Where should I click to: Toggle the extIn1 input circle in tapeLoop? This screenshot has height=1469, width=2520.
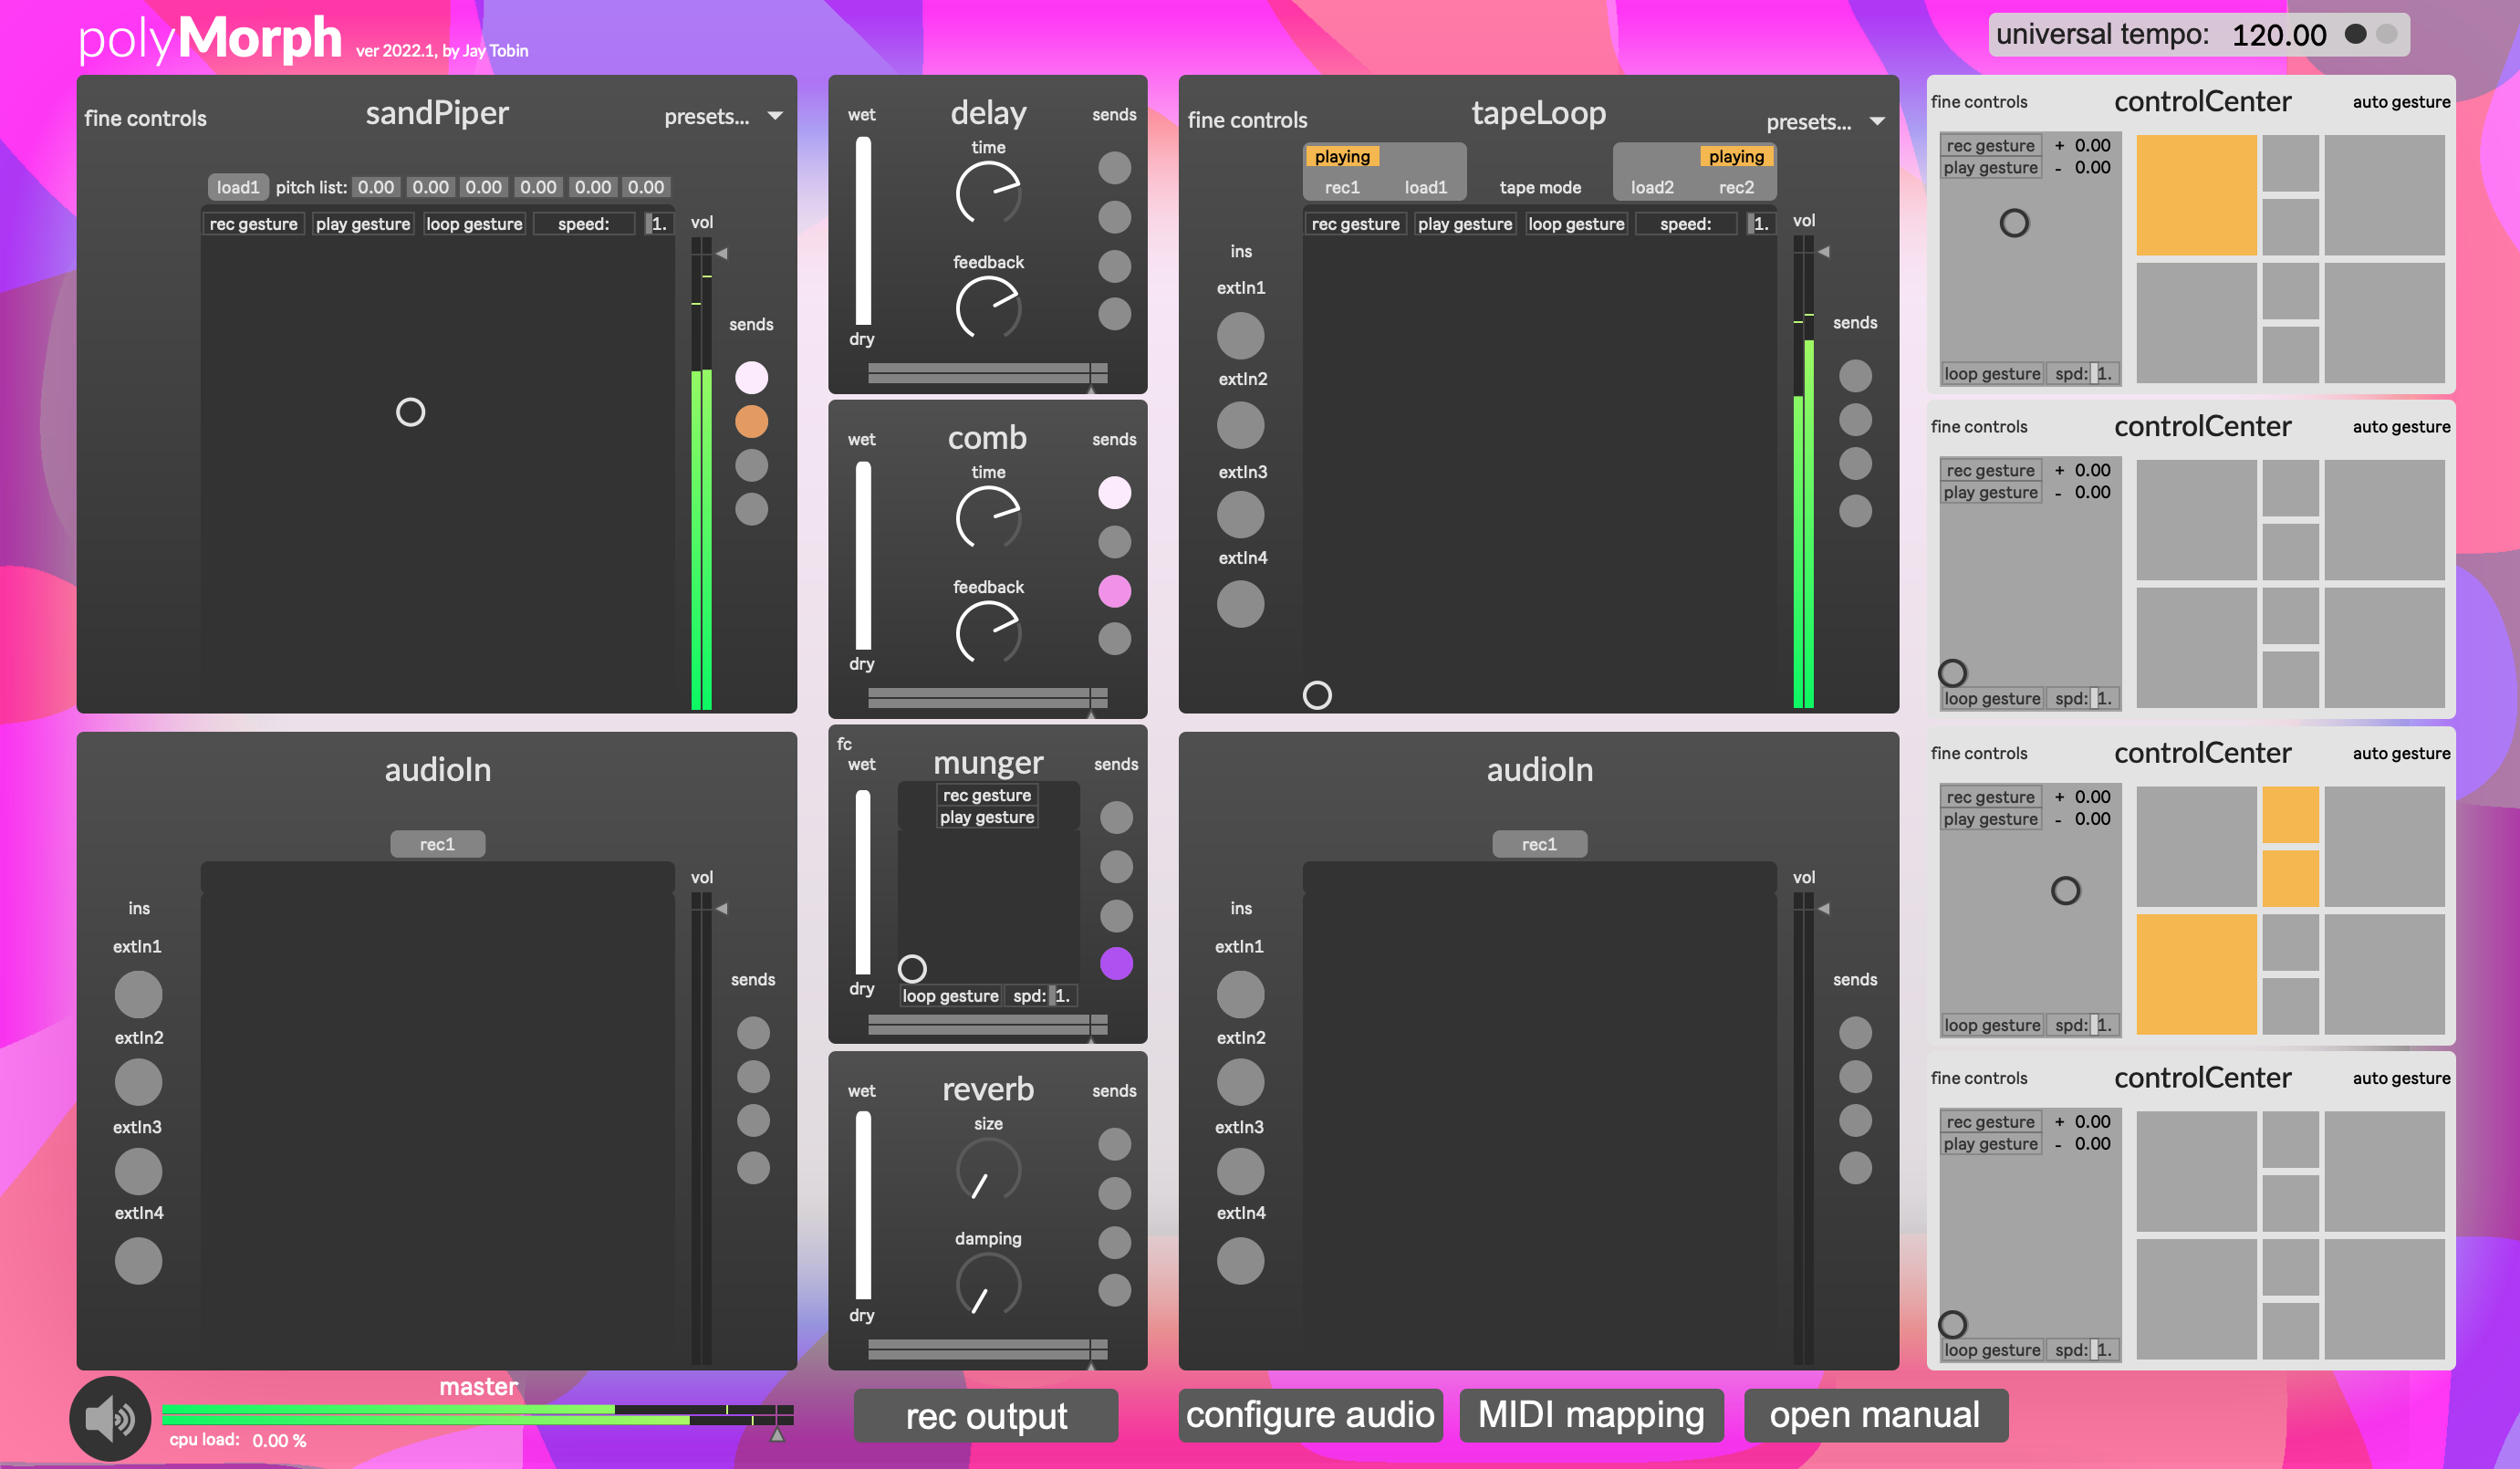point(1240,336)
